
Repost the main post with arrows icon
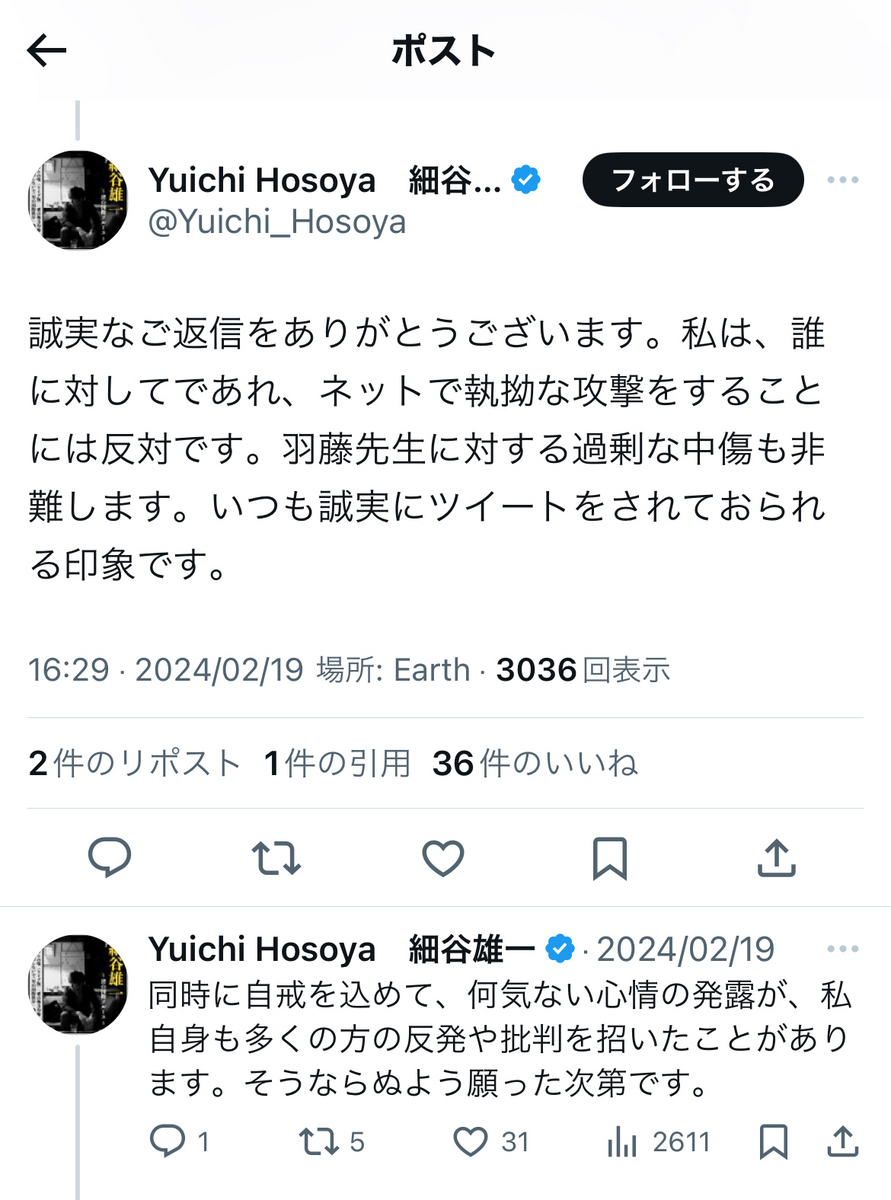coord(277,858)
